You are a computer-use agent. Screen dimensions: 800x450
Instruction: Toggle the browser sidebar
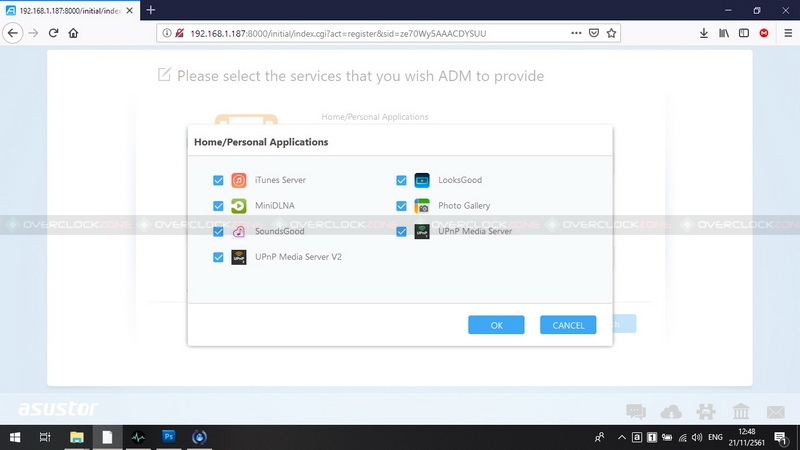pyautogui.click(x=744, y=33)
